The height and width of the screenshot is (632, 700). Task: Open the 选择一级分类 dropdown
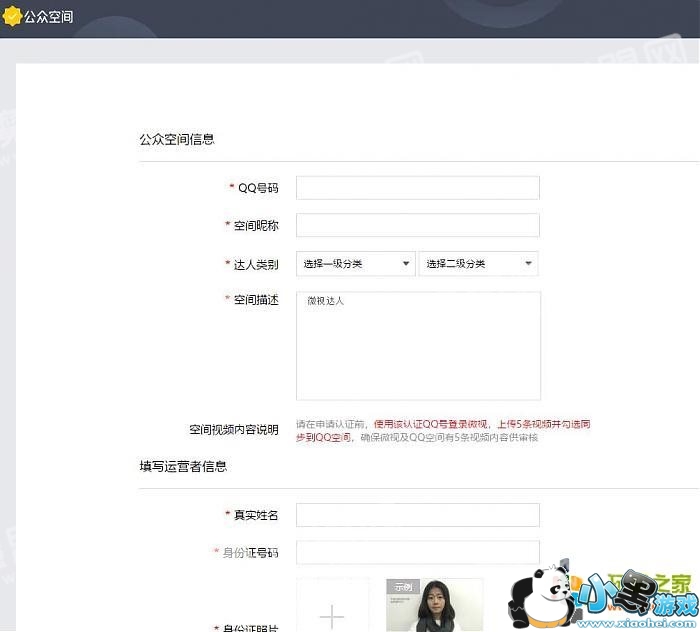[x=355, y=263]
